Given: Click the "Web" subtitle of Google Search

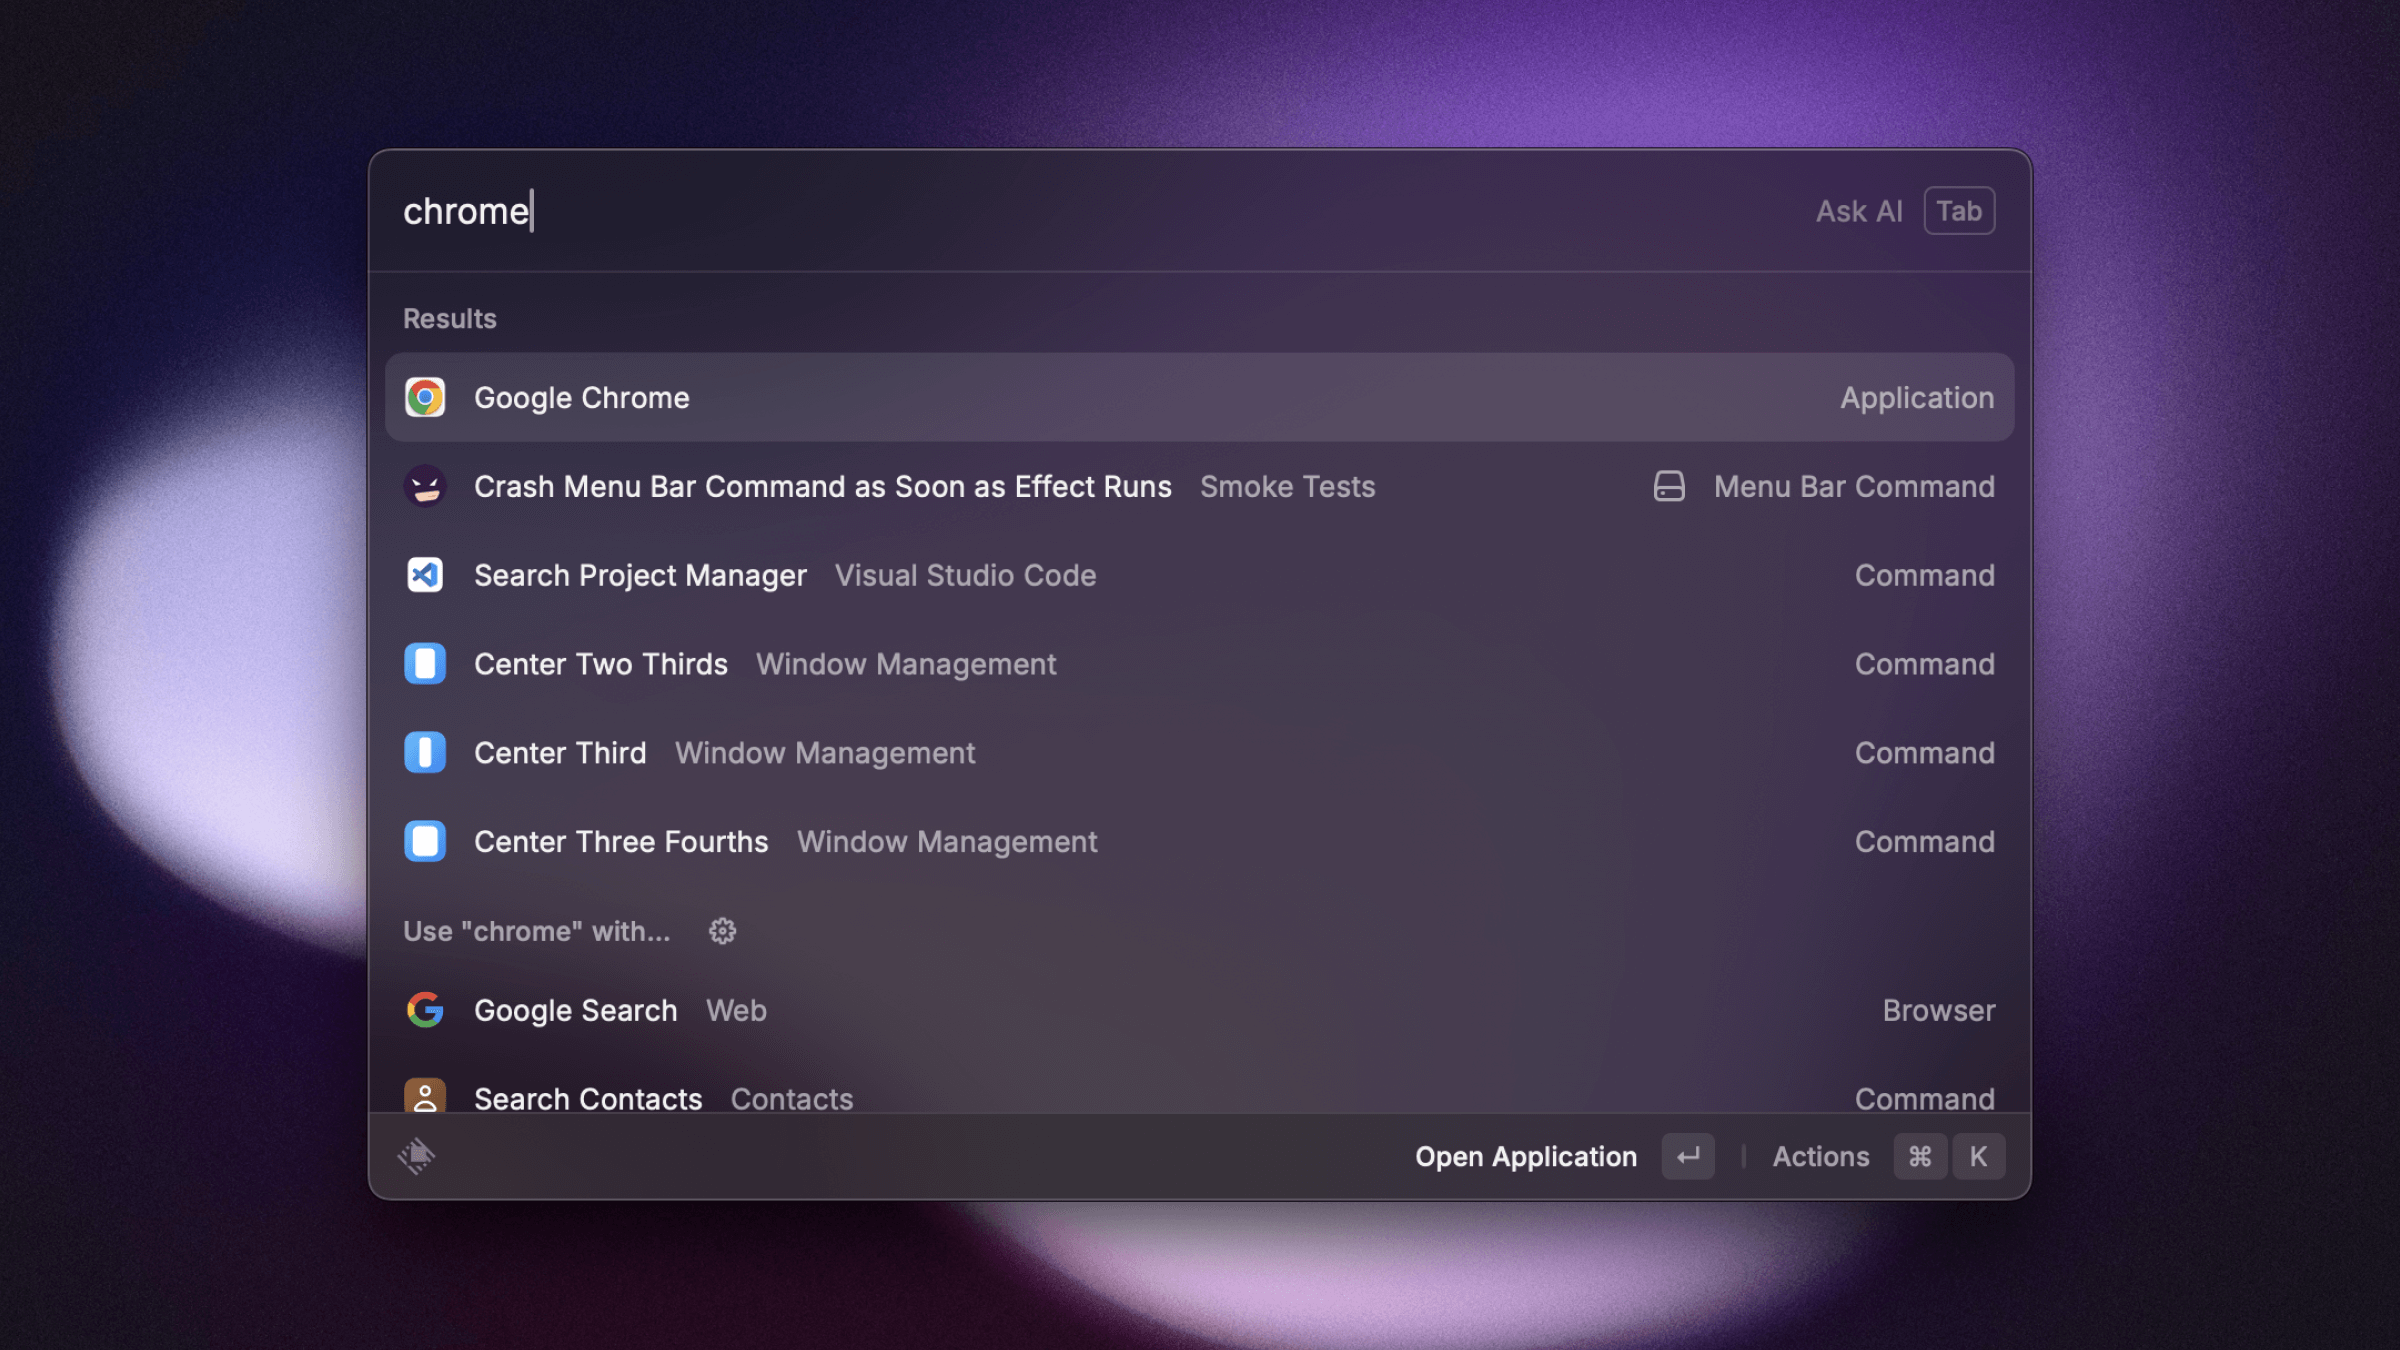Looking at the screenshot, I should coord(737,1010).
